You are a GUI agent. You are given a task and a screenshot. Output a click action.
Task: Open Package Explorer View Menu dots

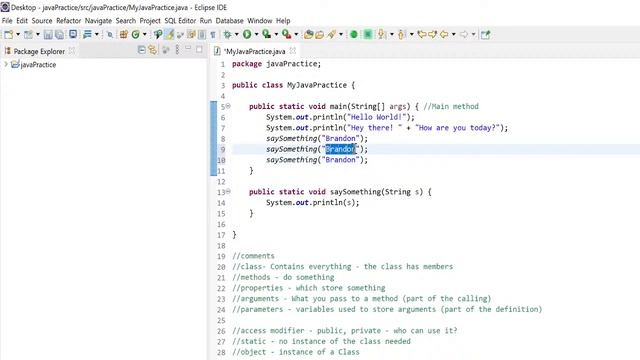(177, 50)
